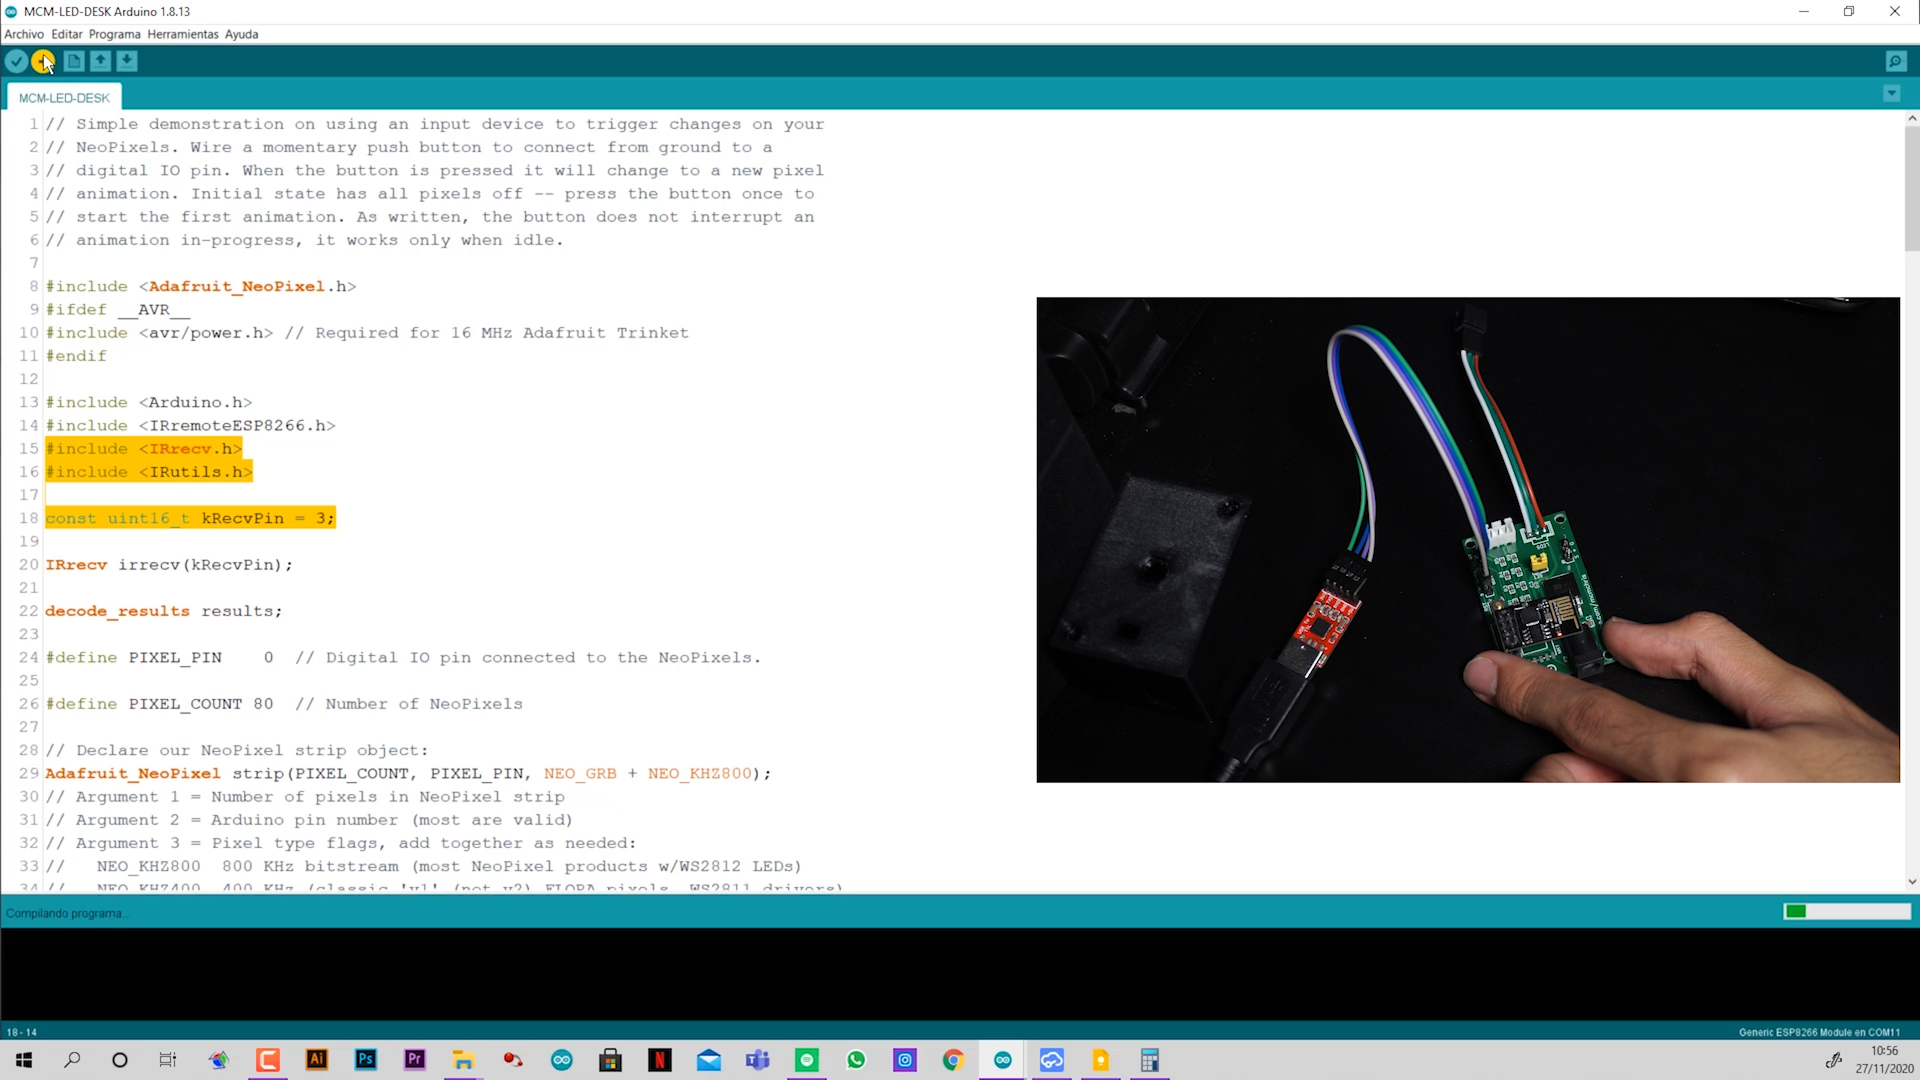Open Spotify from the taskbar
The width and height of the screenshot is (1920, 1080).
click(807, 1060)
